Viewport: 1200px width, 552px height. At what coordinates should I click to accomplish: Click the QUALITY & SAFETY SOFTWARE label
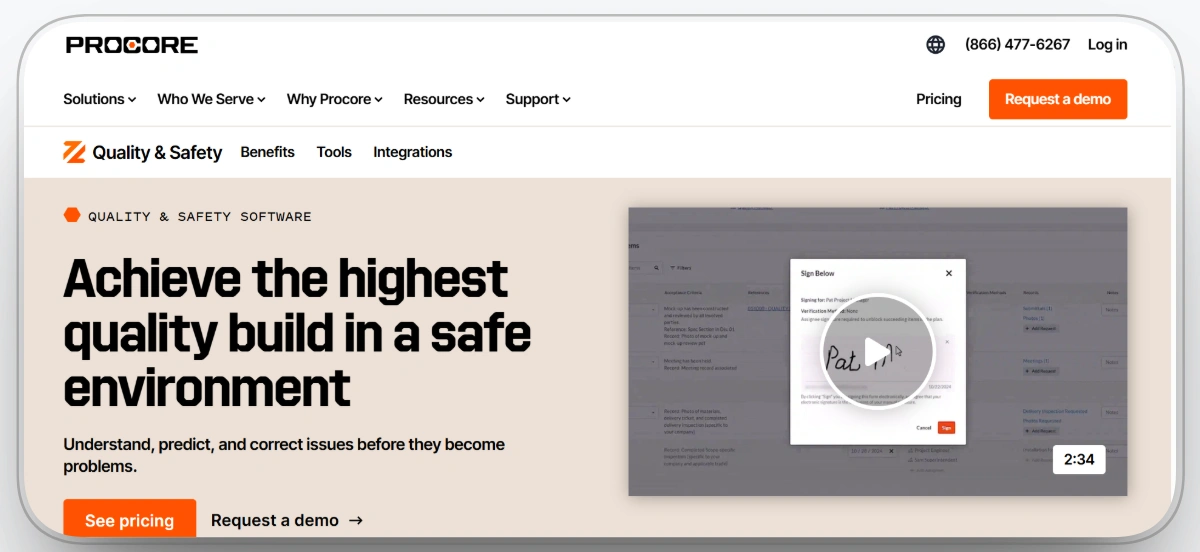tap(199, 216)
